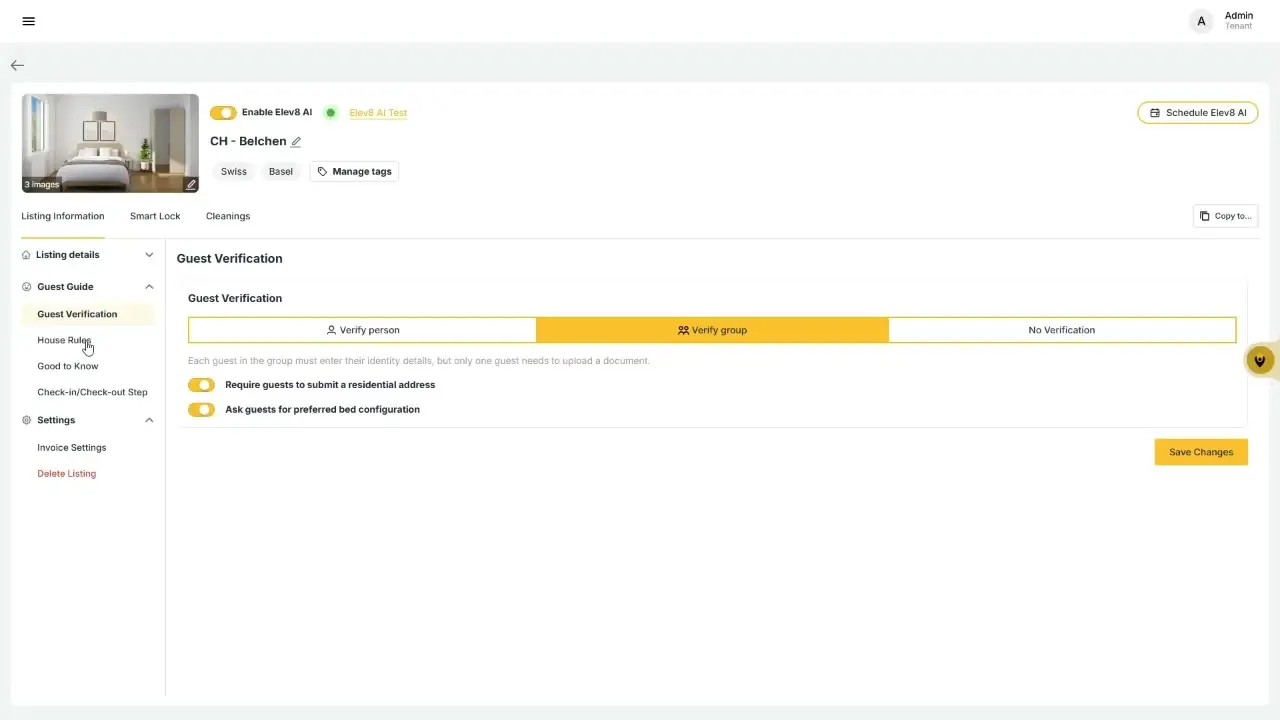Select the Verify person option
The image size is (1280, 720).
pos(363,330)
